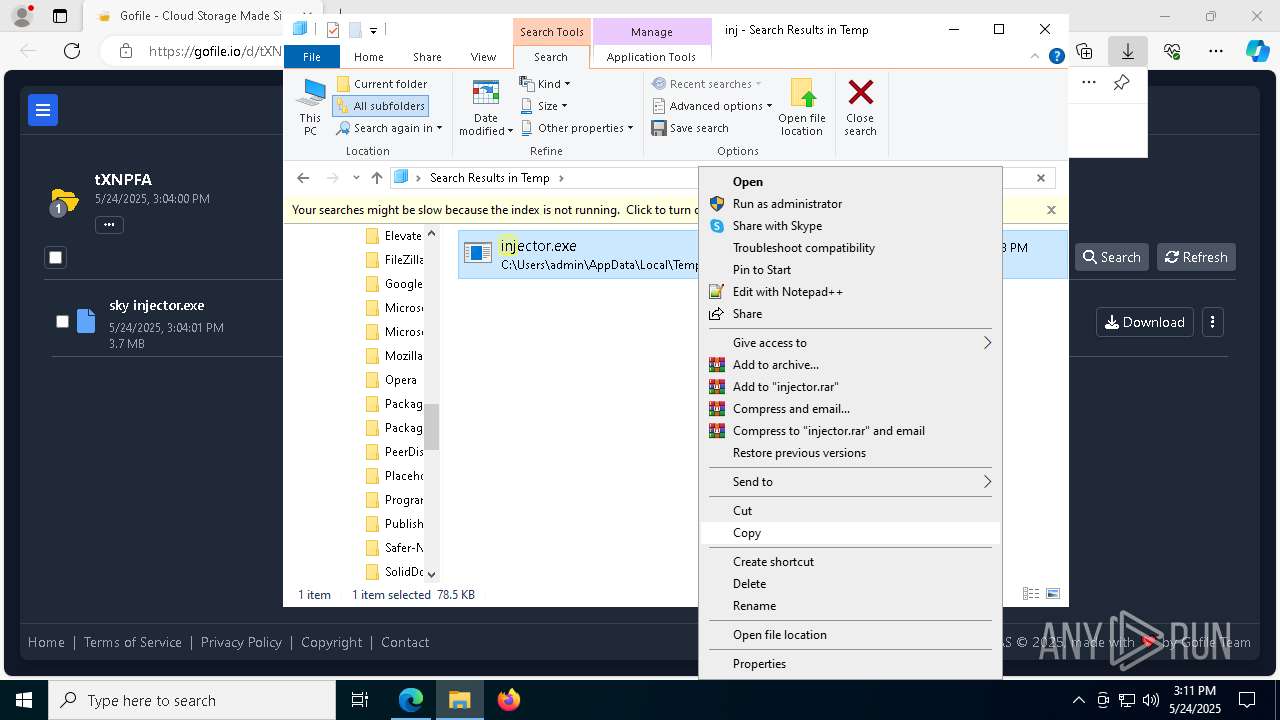Image resolution: width=1280 pixels, height=720 pixels.
Task: Choose Add to "injector.rar"
Action: (x=786, y=387)
